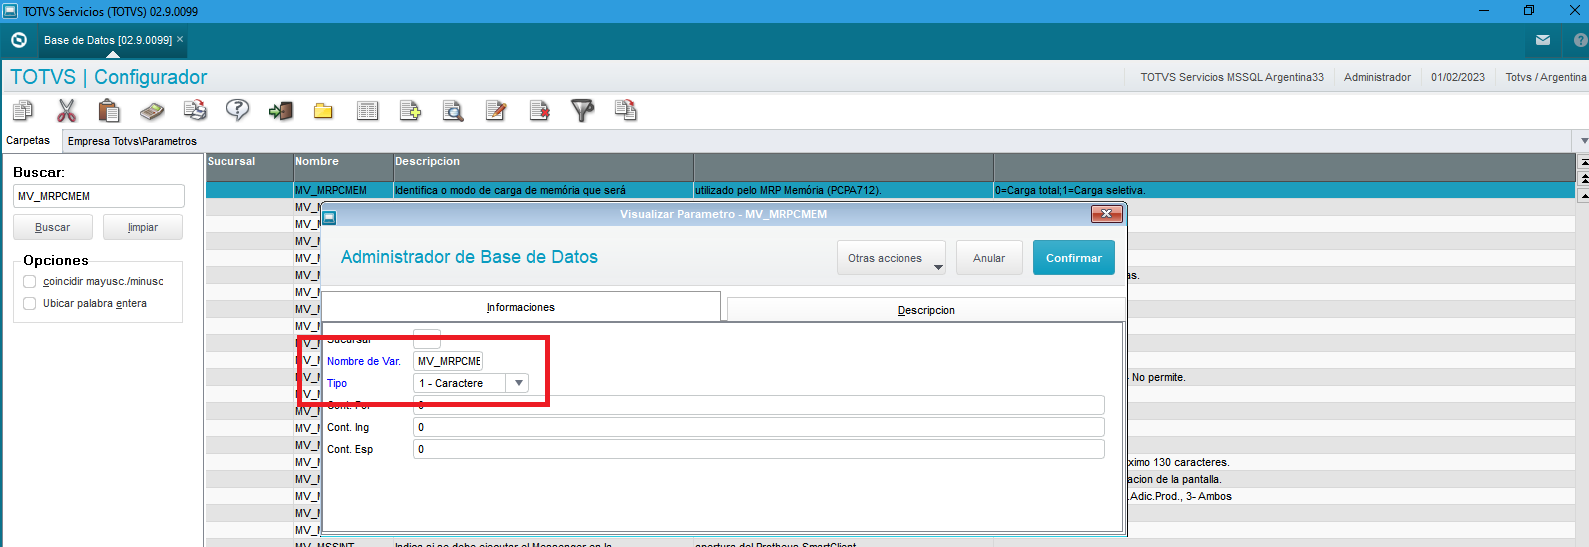Click the '0=Carga total;1=Carga seletiva.' cell

pyautogui.click(x=1284, y=190)
